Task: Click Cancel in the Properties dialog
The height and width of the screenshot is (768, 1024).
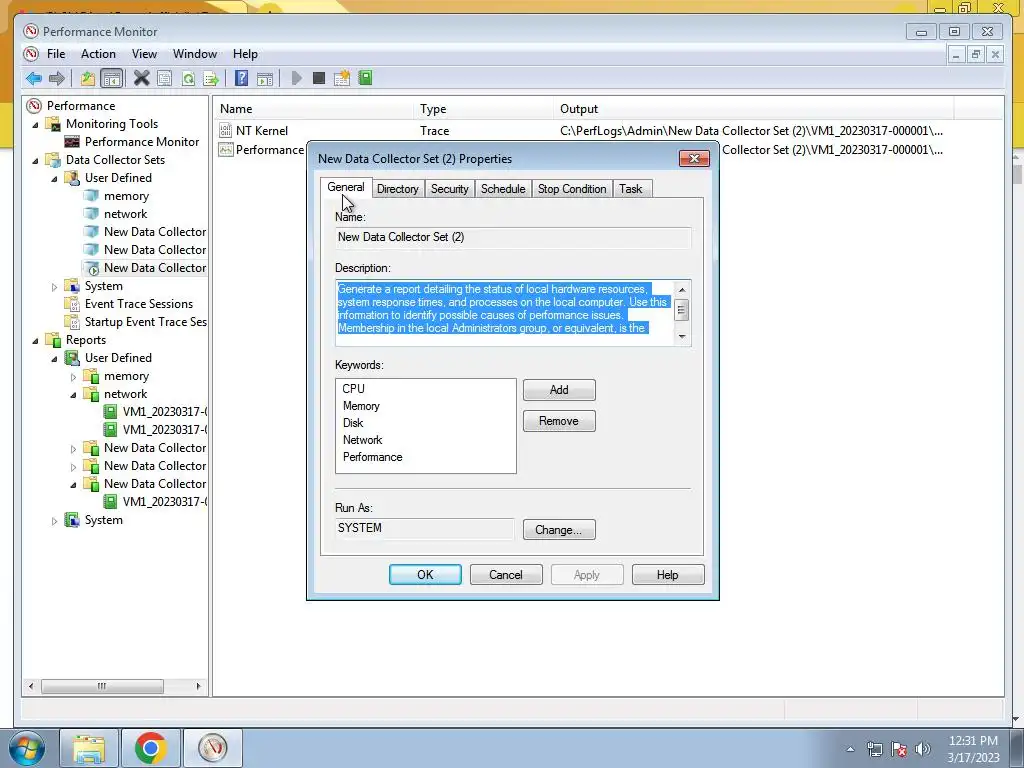Action: click(506, 575)
